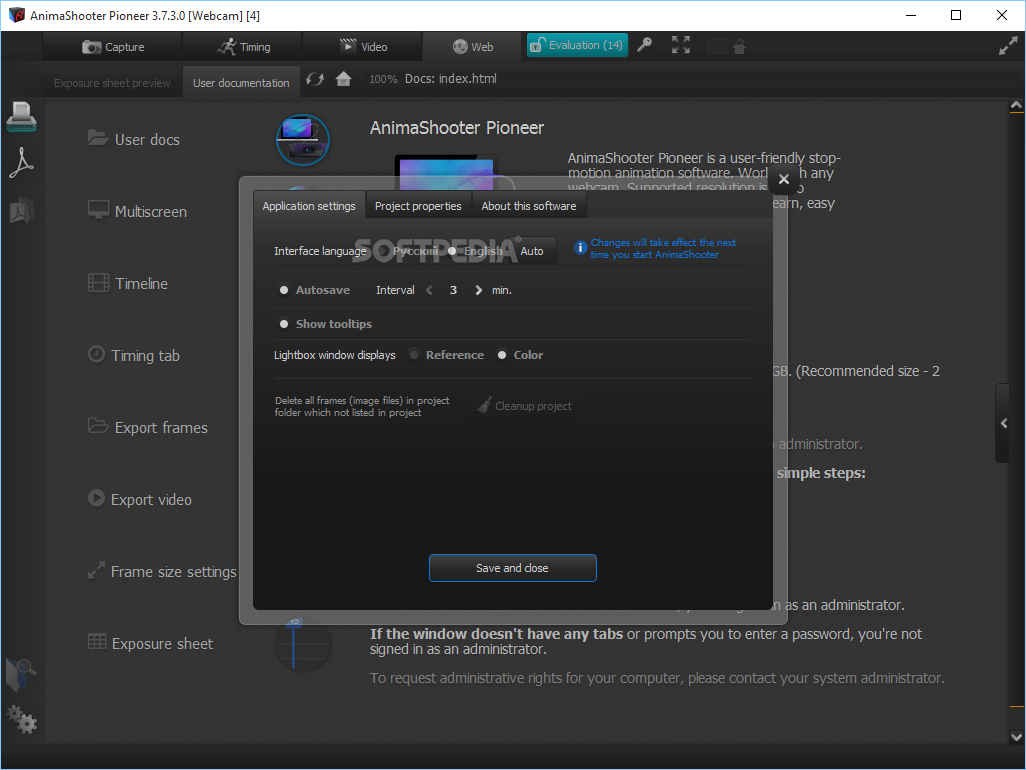Decrease autosave interval with left arrow
This screenshot has height=770, width=1026.
[429, 290]
